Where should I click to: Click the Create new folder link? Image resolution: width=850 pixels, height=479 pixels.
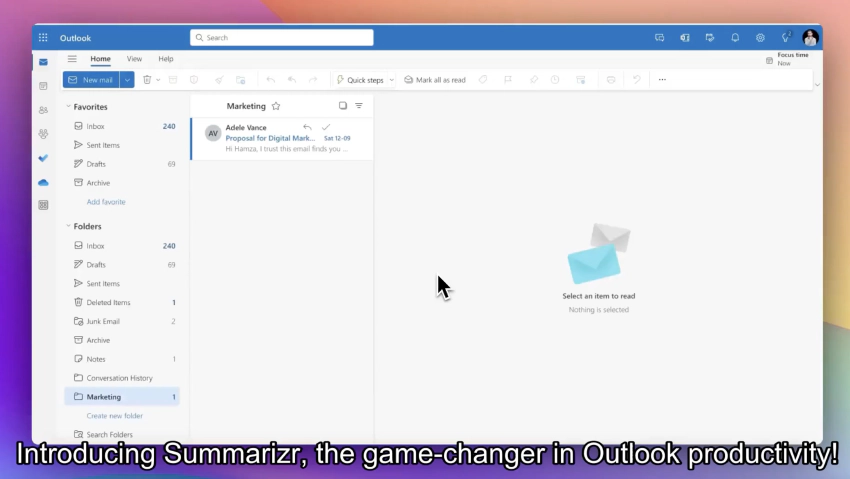(x=114, y=416)
